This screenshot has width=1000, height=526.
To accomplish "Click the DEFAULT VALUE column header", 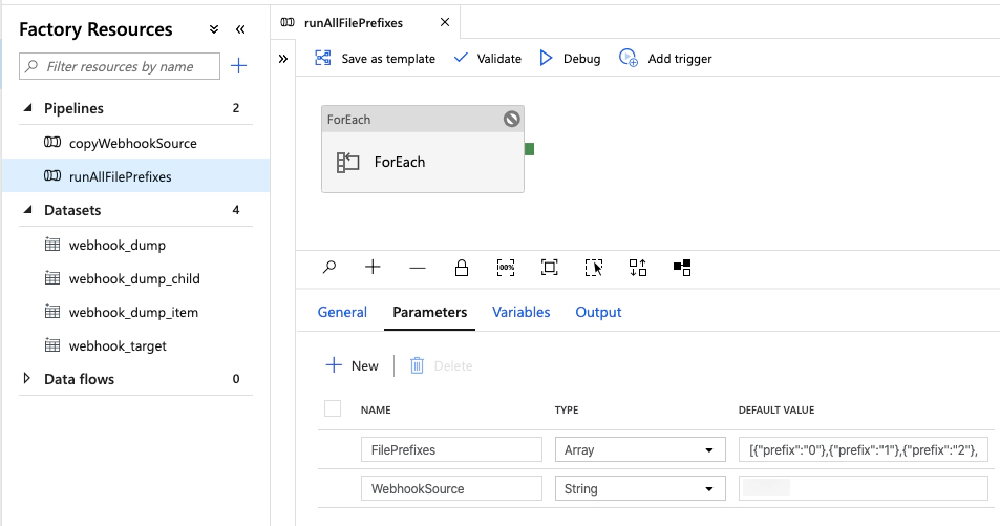I will (x=776, y=410).
